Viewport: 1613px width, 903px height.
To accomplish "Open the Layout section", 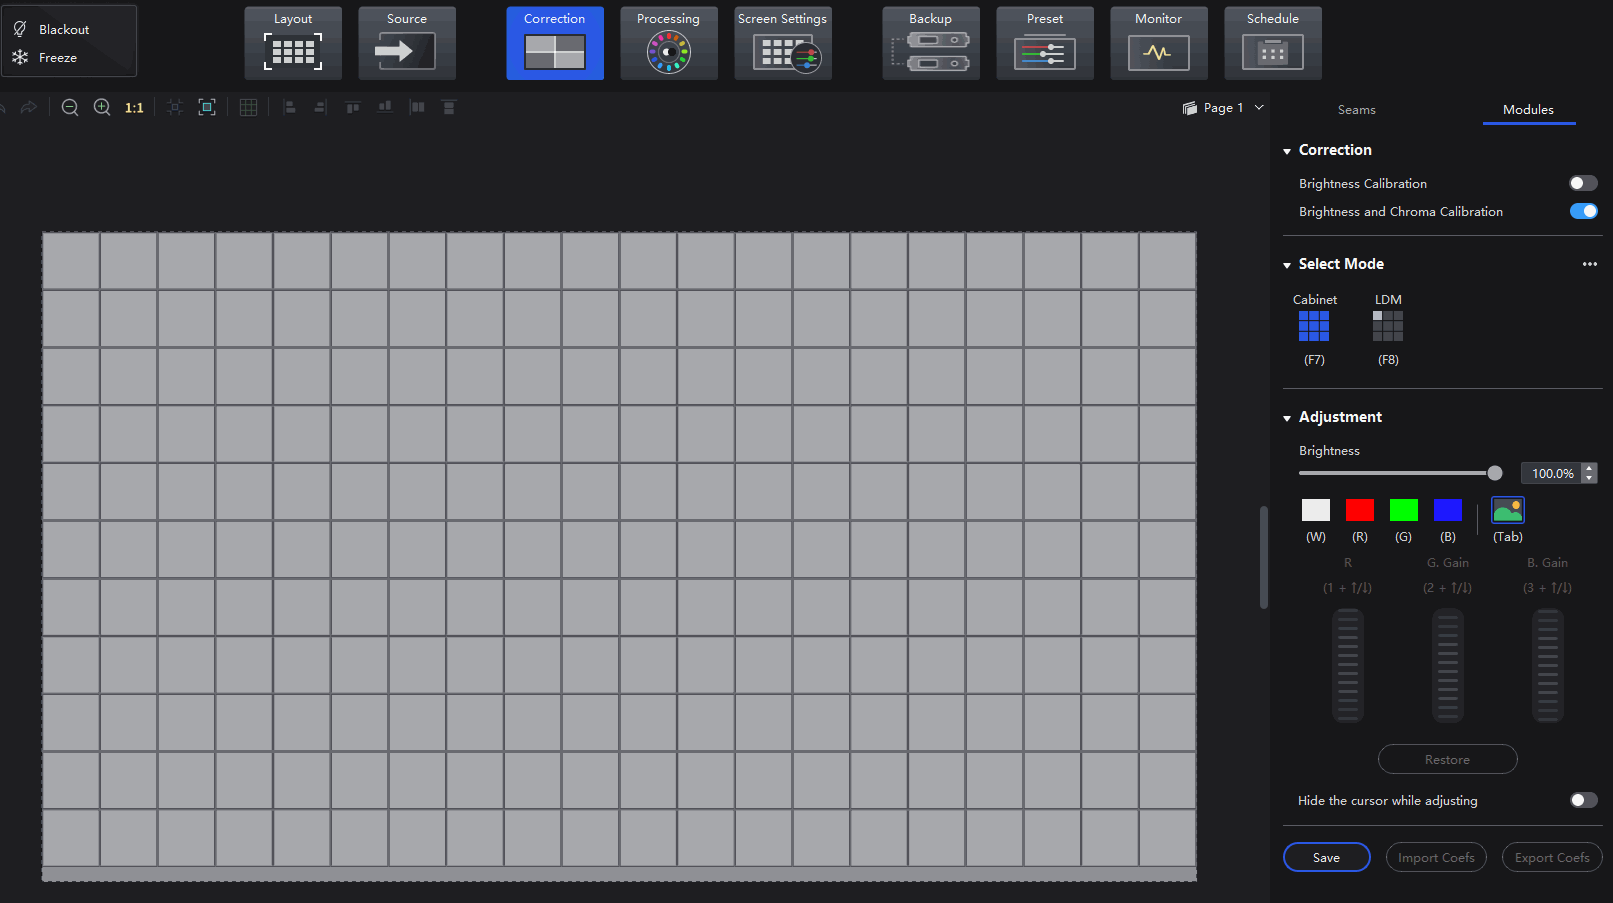I will 293,43.
